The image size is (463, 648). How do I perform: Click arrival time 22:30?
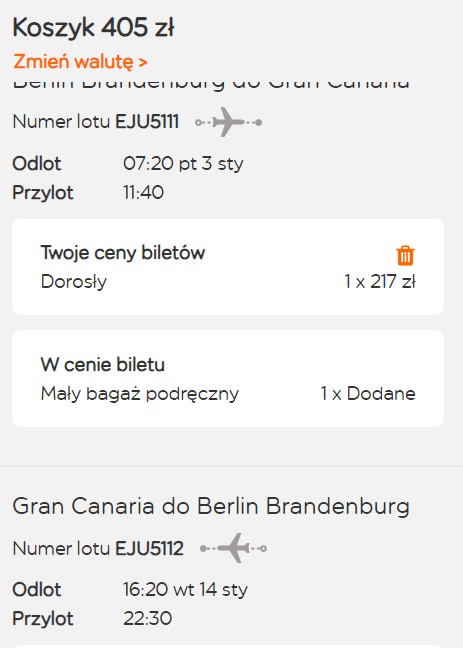tap(148, 619)
